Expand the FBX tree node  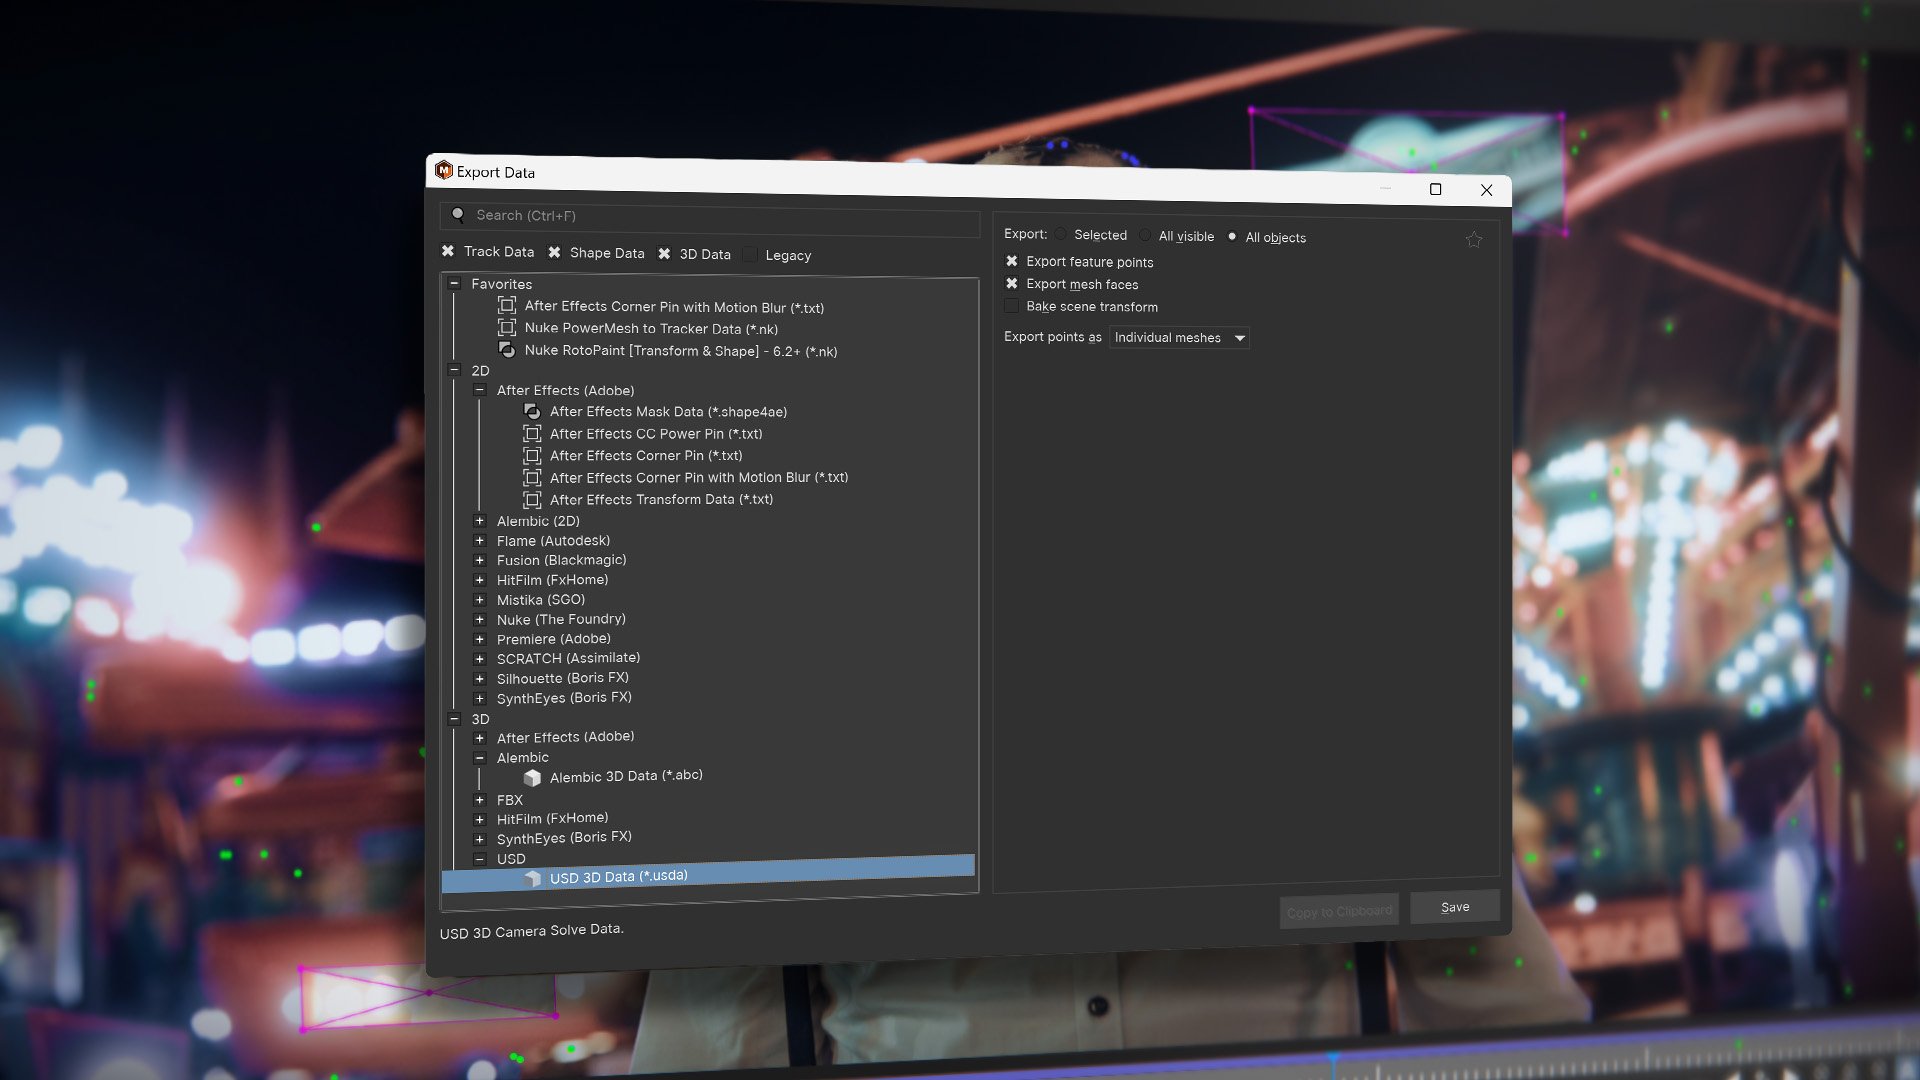tap(480, 799)
